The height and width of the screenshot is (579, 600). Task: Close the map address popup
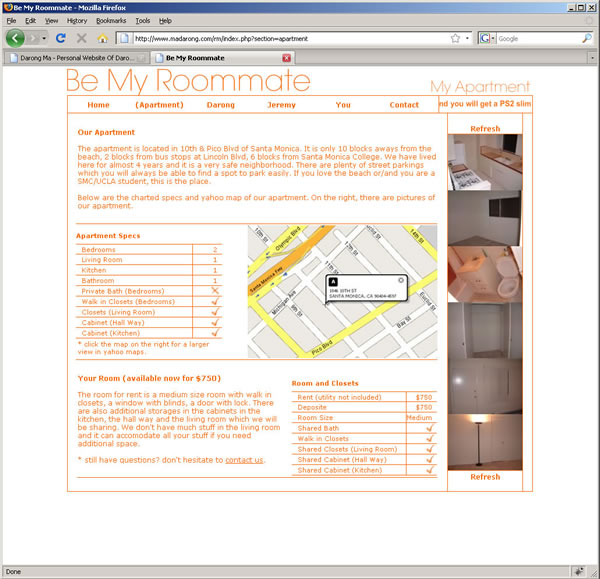(x=401, y=280)
